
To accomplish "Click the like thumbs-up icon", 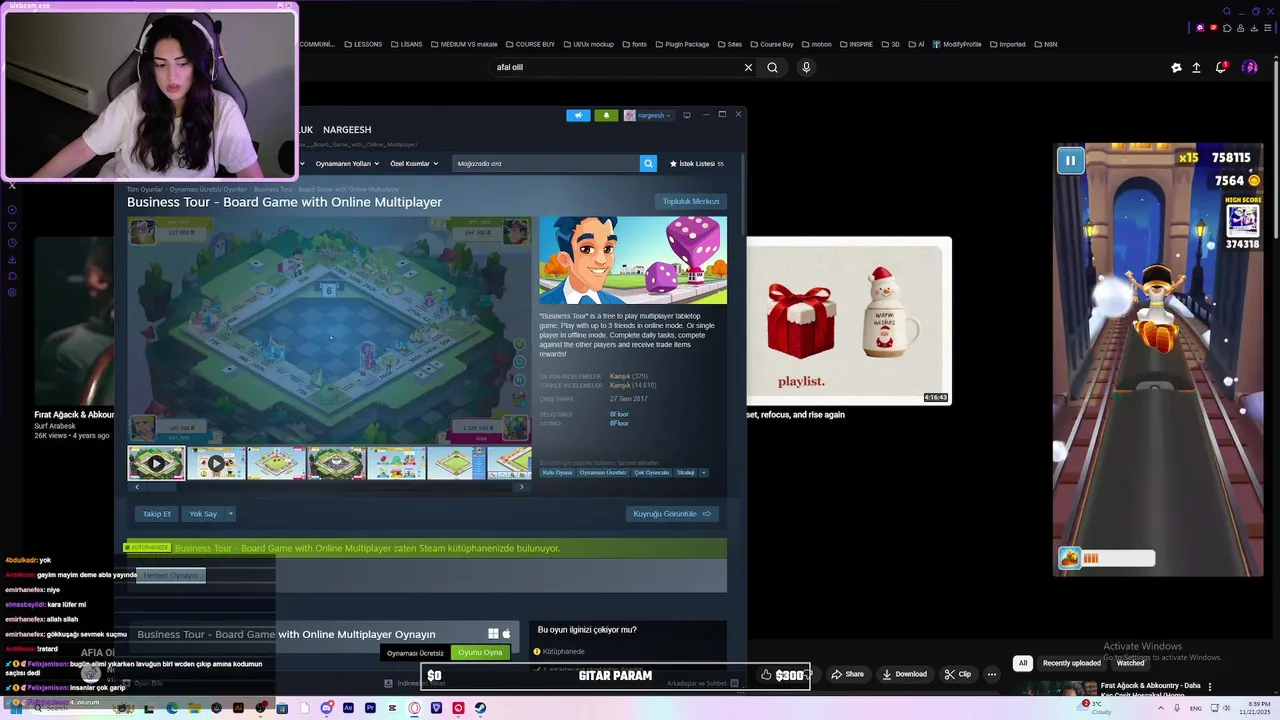I will [766, 674].
